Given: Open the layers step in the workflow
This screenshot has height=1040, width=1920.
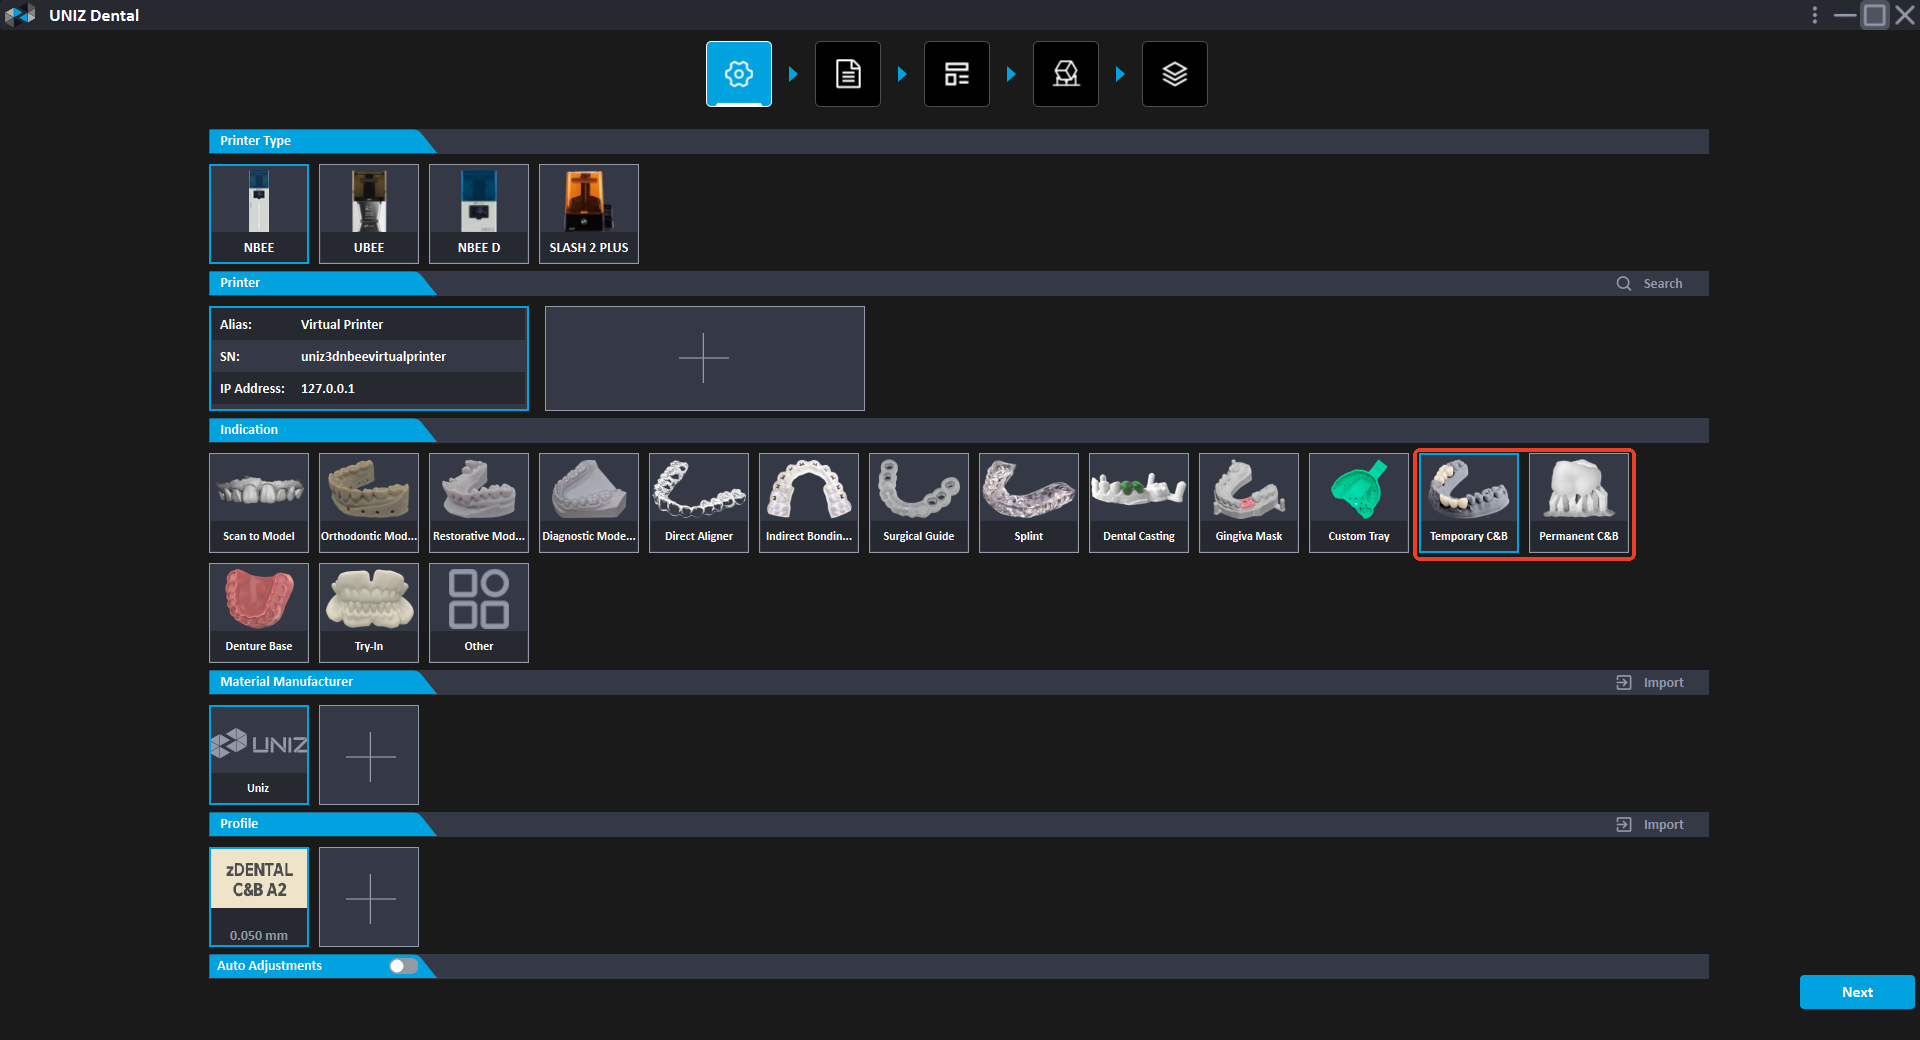Looking at the screenshot, I should (x=1174, y=74).
